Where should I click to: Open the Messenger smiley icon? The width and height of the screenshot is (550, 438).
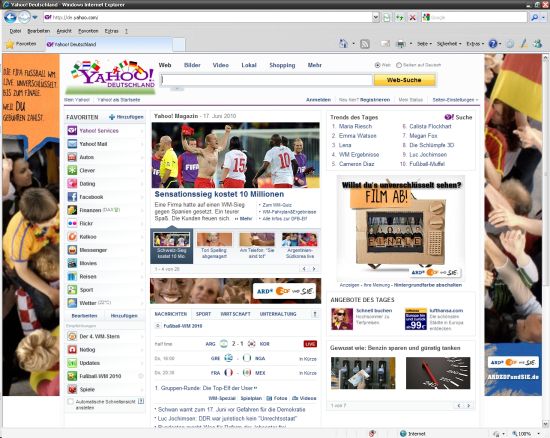(x=72, y=250)
